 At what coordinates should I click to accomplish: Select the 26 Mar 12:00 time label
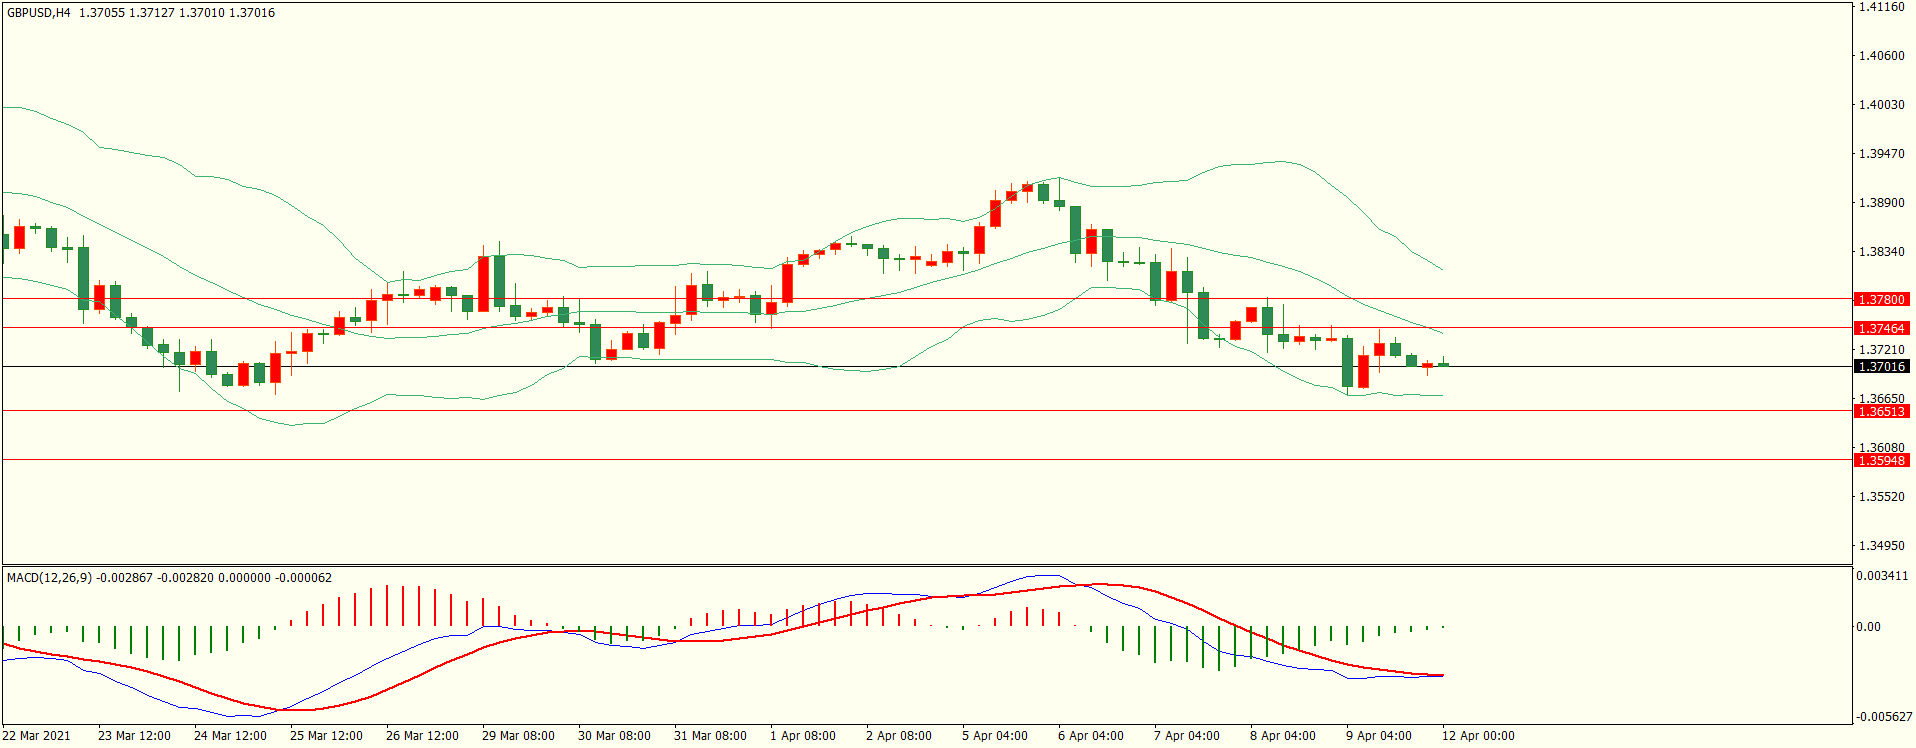(422, 736)
